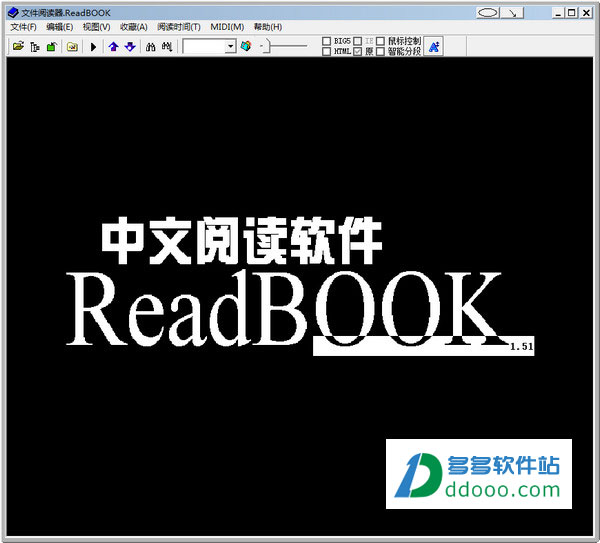Screen dimensions: 600x543
Task: Click the slider track right end
Action: coord(305,46)
